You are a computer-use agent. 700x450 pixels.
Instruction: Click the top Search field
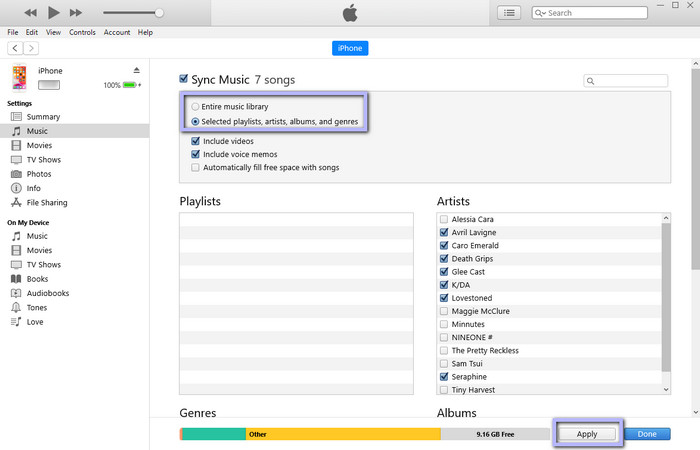pos(590,13)
